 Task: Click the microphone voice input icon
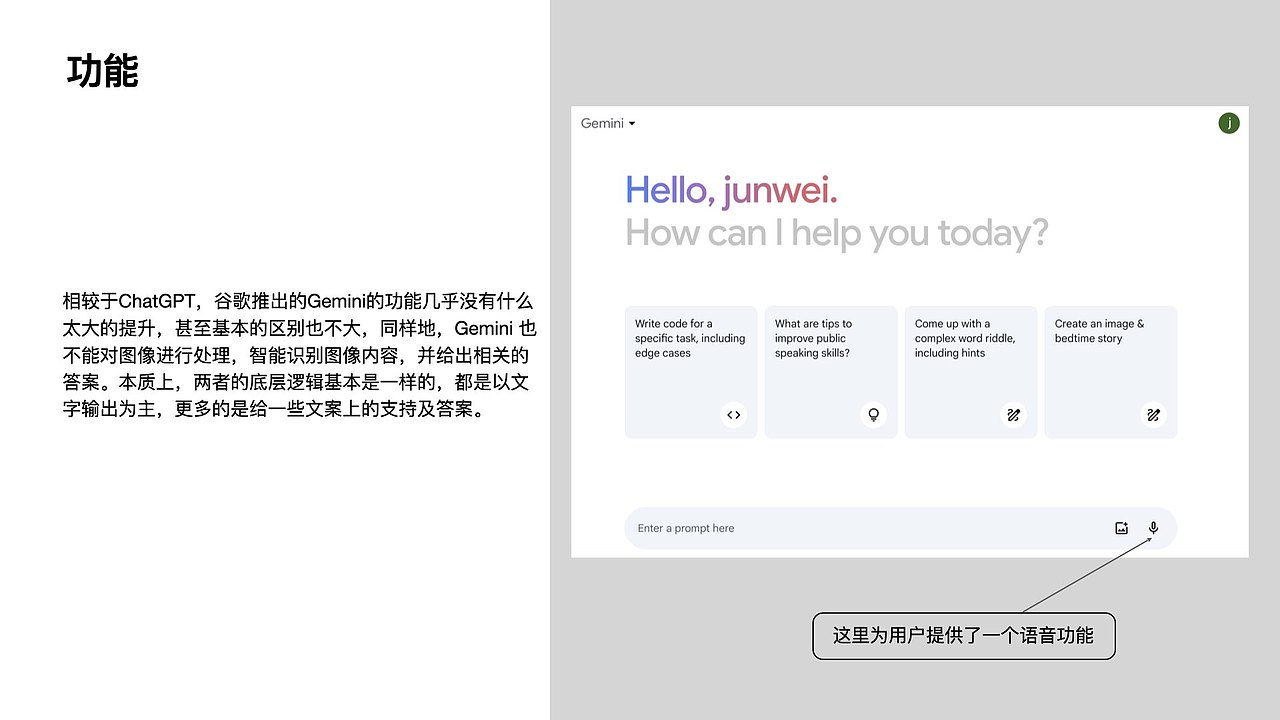pos(1153,528)
